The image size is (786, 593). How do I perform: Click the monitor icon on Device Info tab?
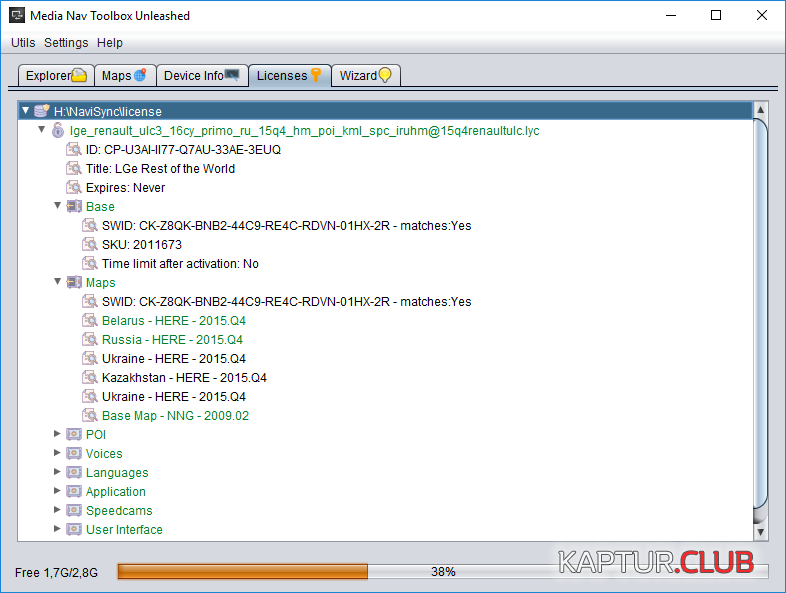(232, 75)
